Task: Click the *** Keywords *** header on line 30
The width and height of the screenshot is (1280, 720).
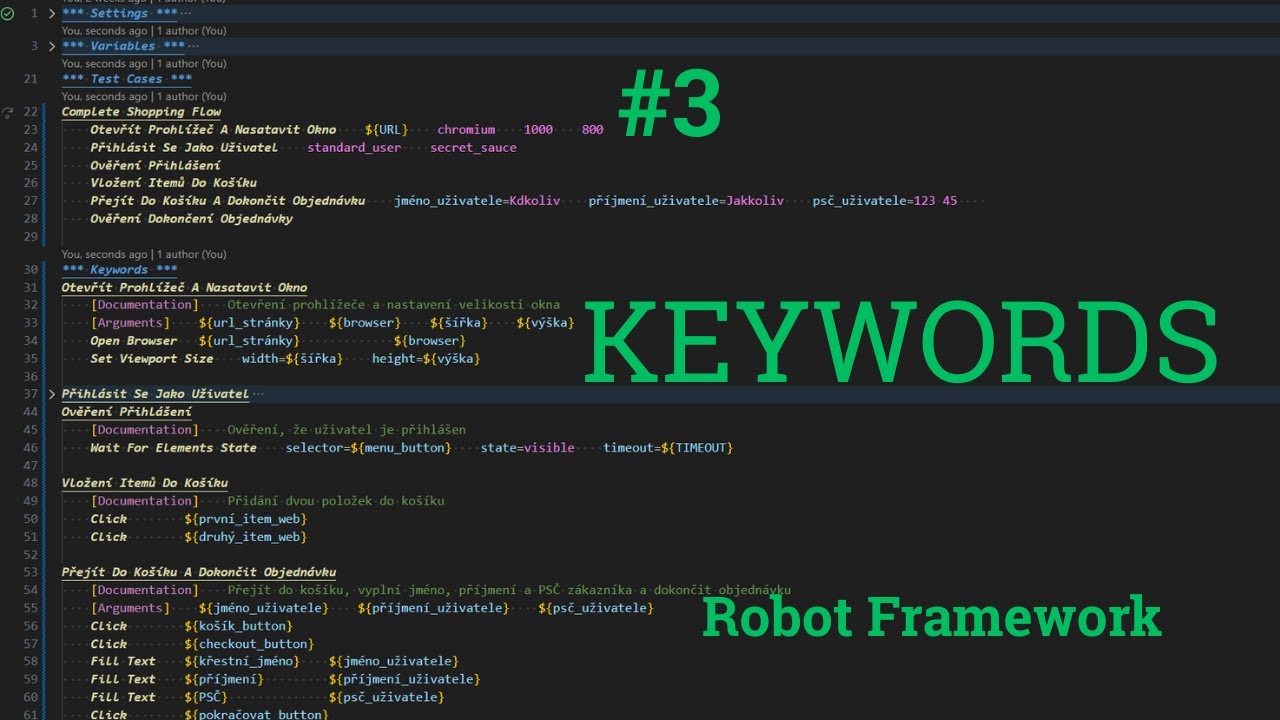Action: point(120,270)
